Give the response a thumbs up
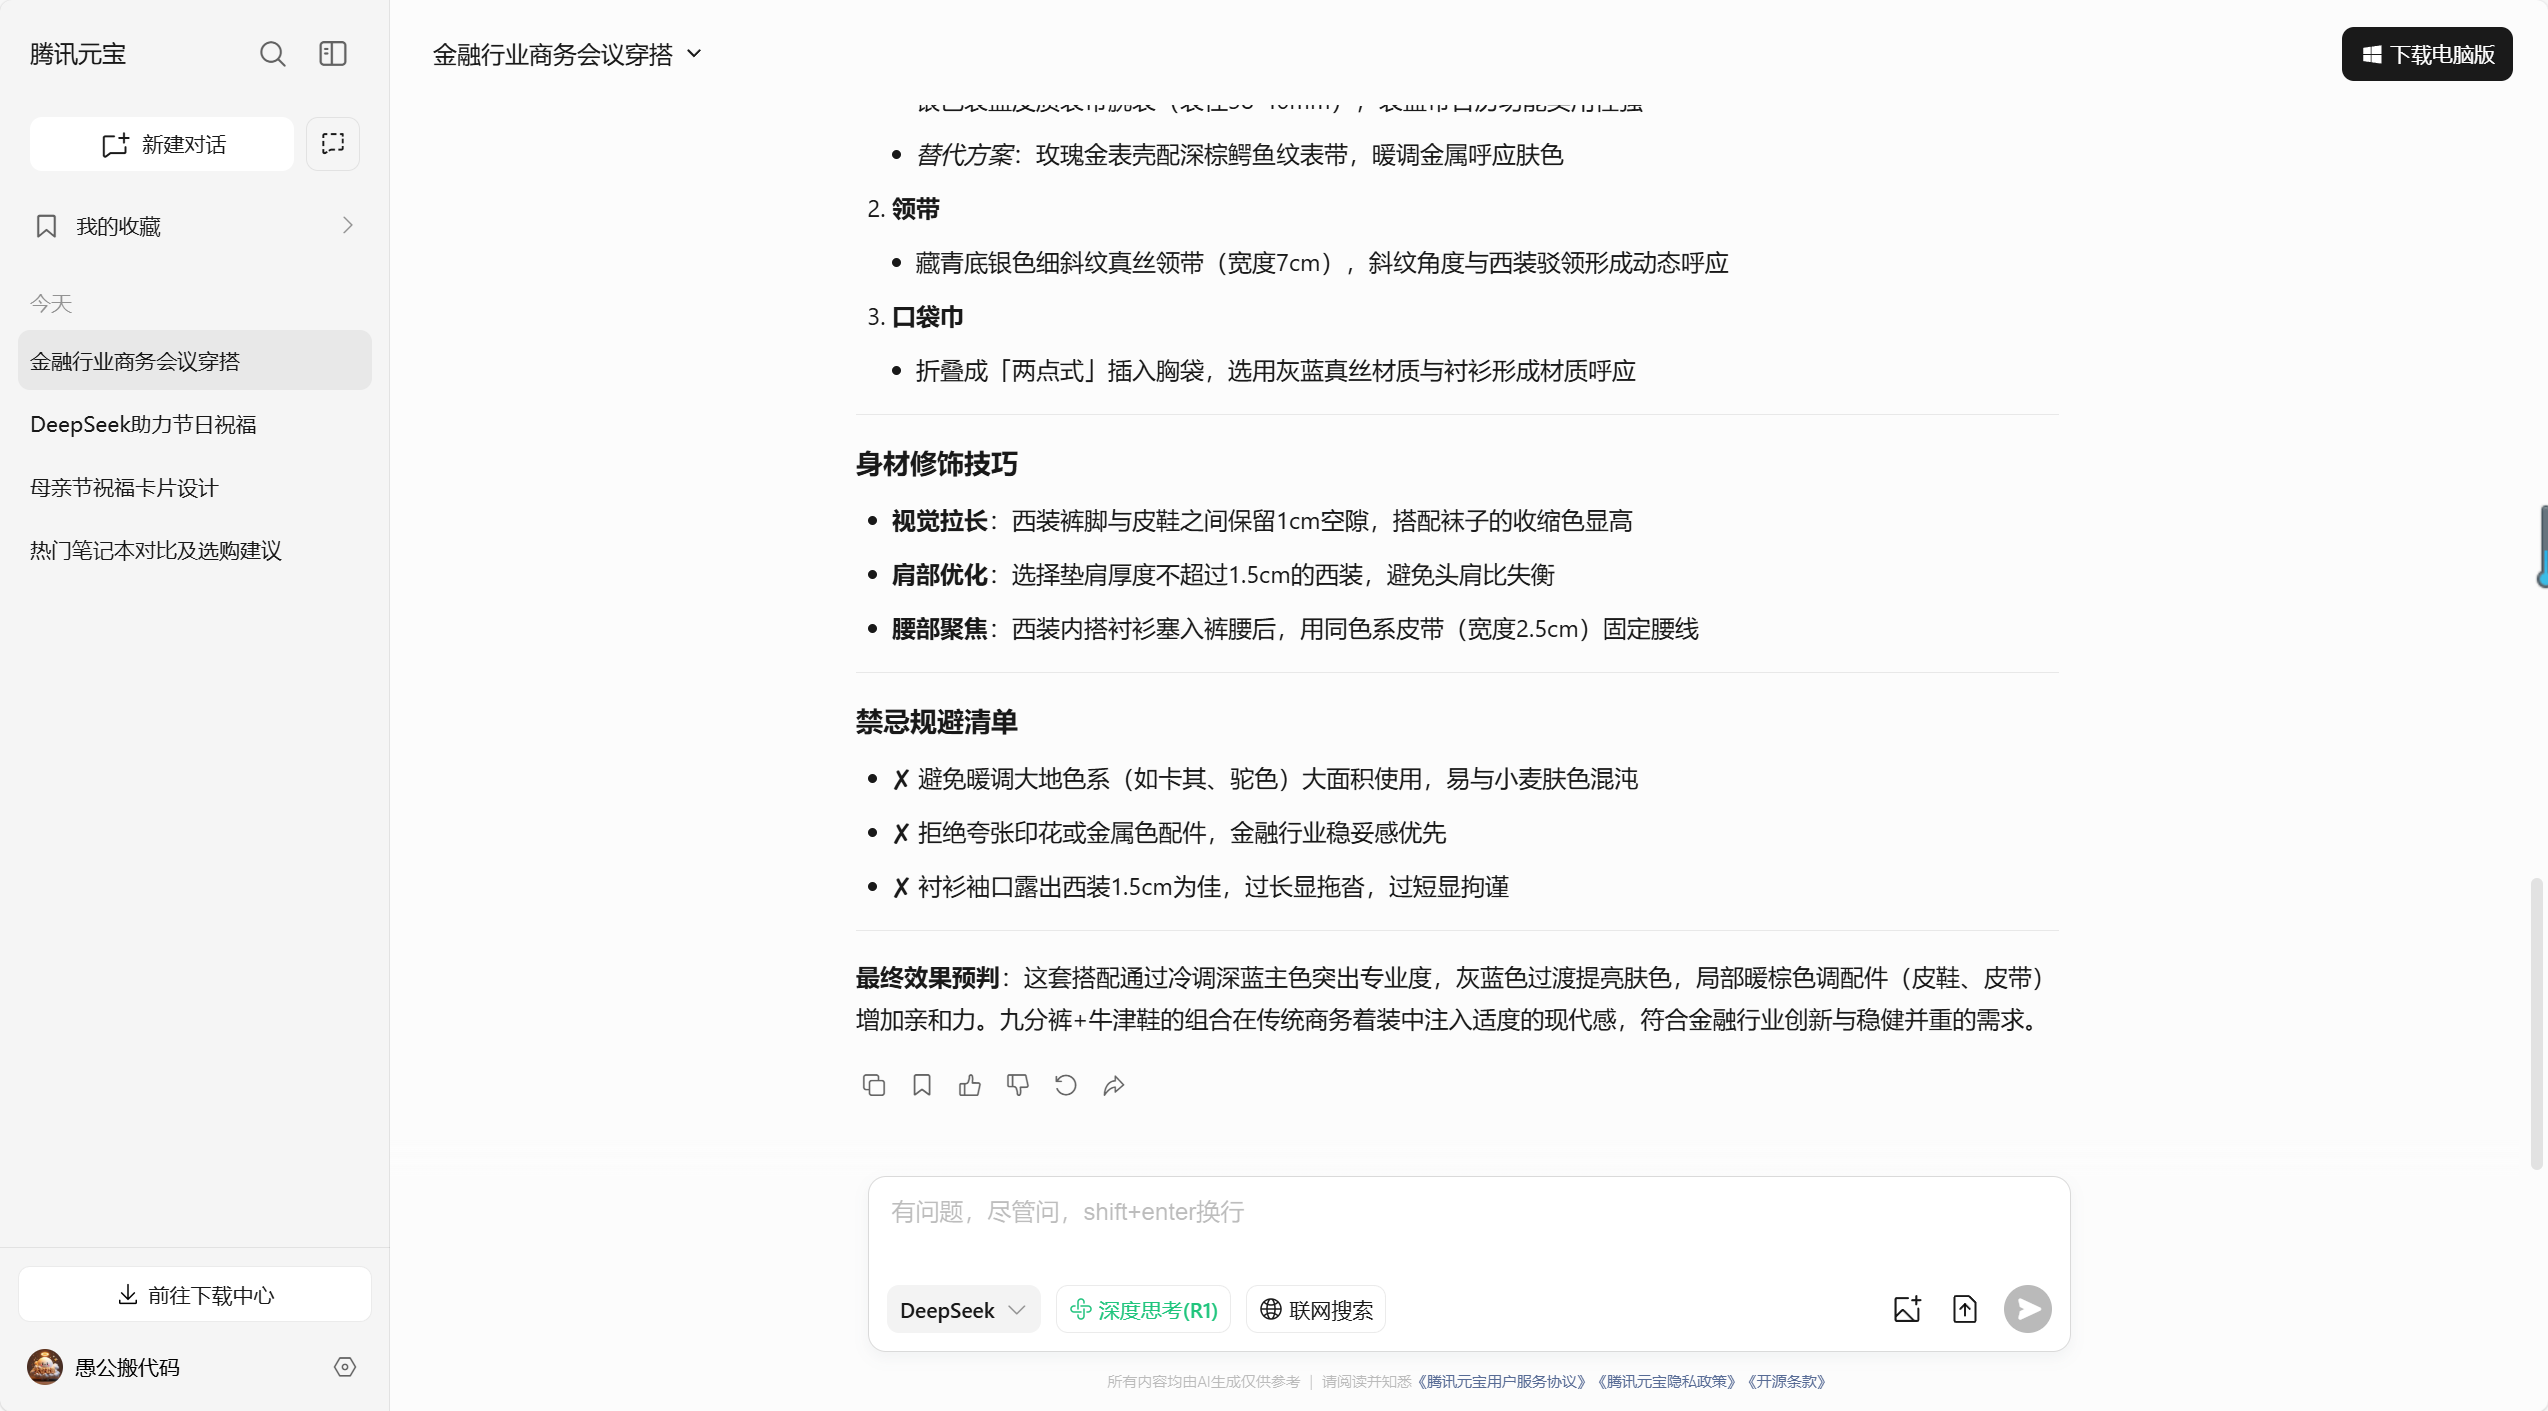 point(969,1085)
